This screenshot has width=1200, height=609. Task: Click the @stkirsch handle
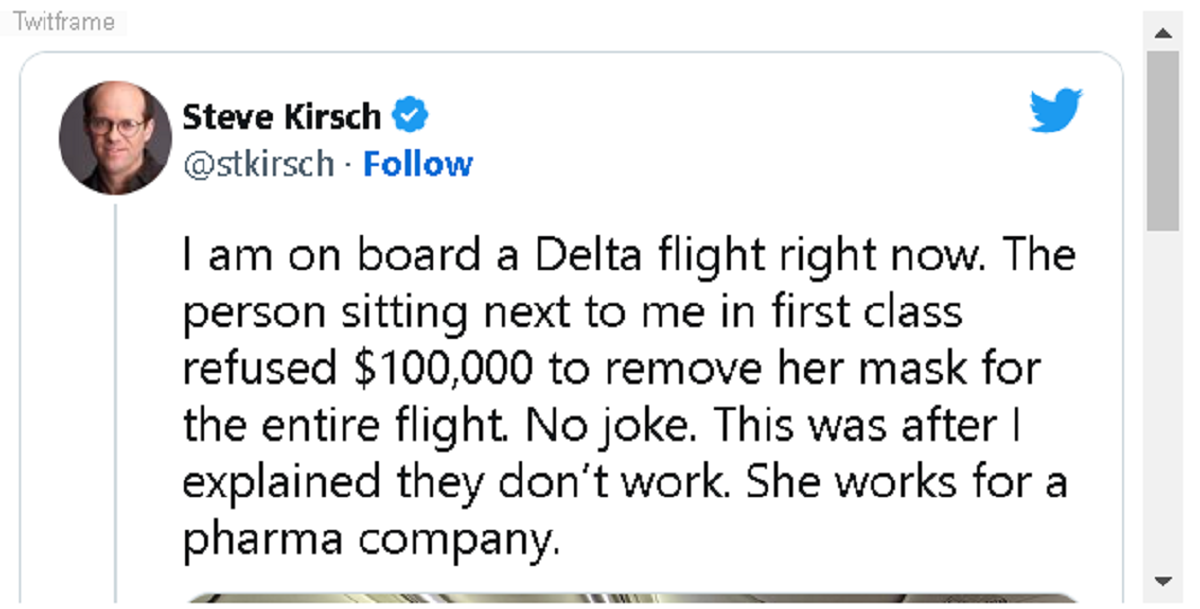pos(258,164)
